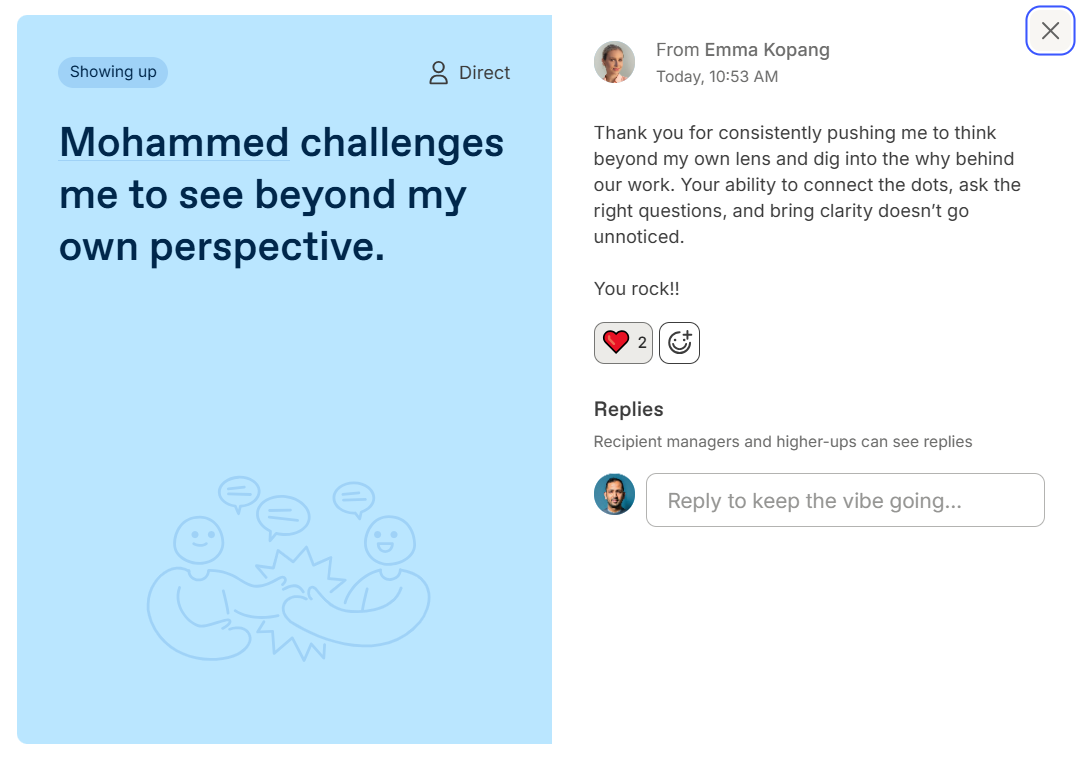Click the word perspective in card headline
The image size is (1084, 761).
[x=267, y=247]
